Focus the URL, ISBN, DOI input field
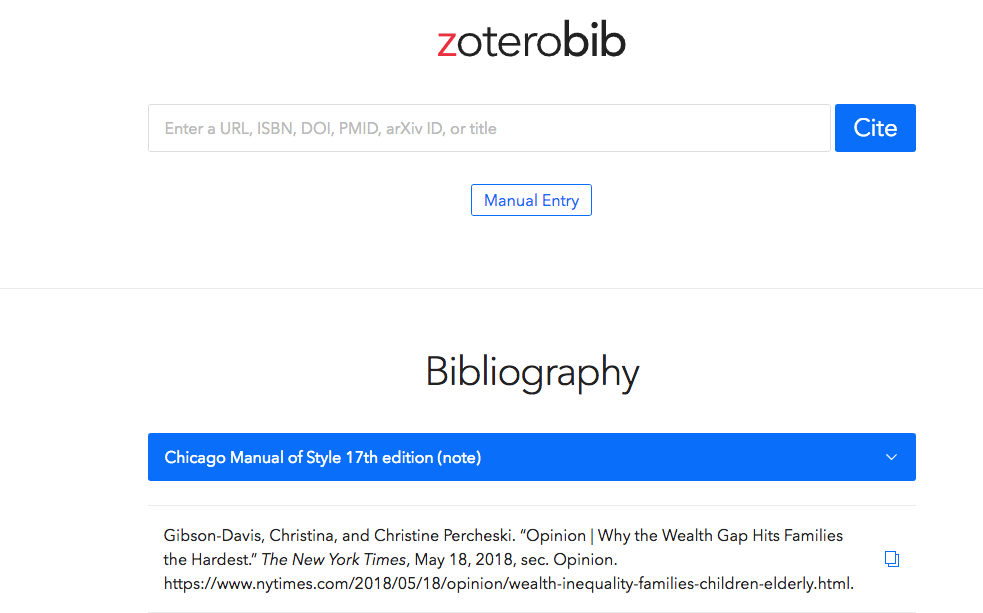Screen dimensions: 983x613 (x=489, y=128)
